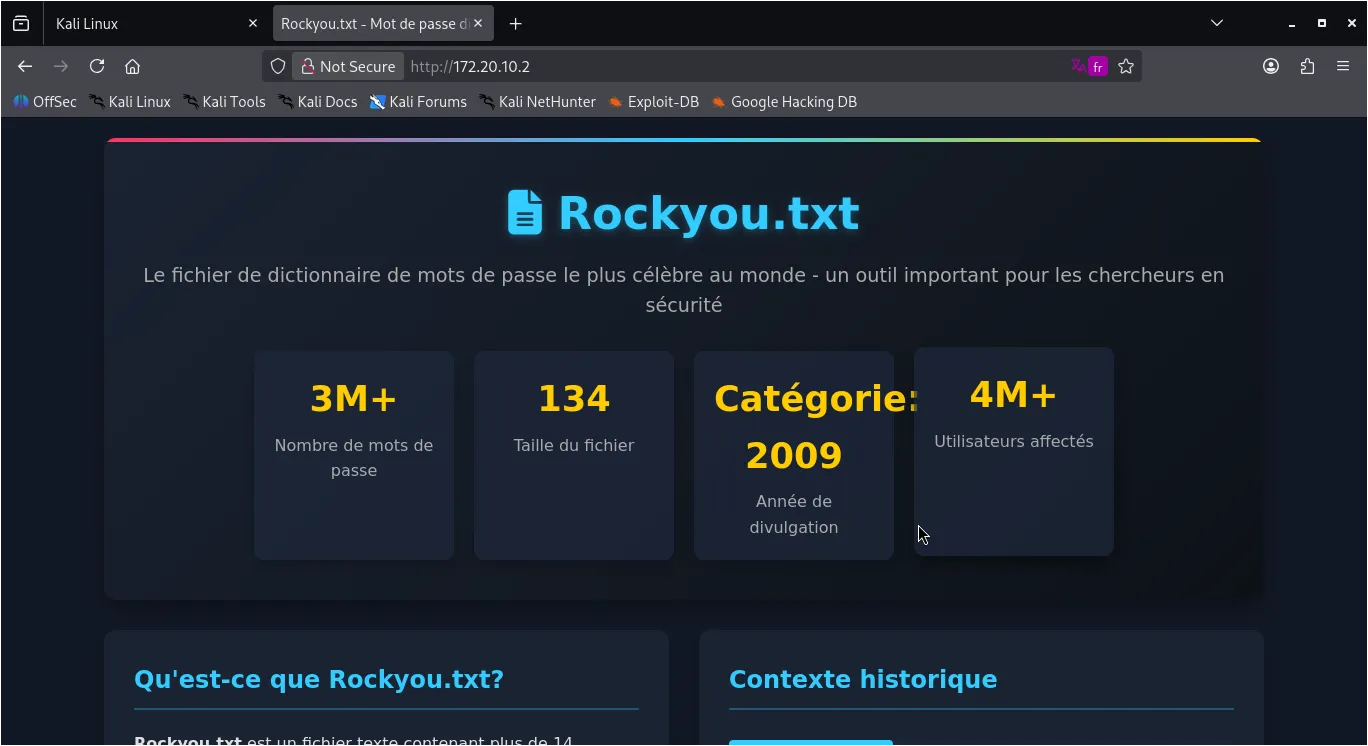
Task: Open the Firefox recent browsing button
Action: click(x=21, y=23)
